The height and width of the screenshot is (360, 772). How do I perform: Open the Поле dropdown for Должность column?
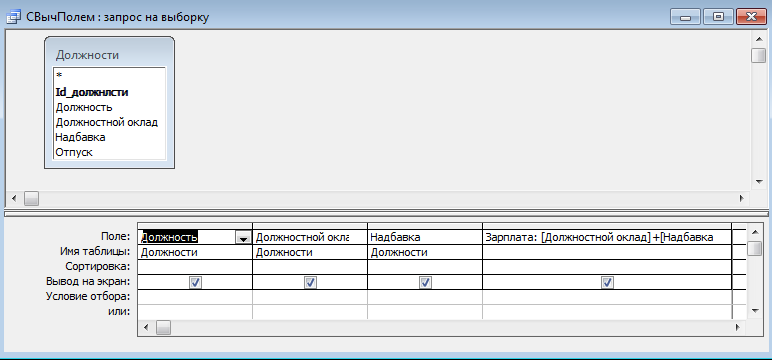[243, 237]
